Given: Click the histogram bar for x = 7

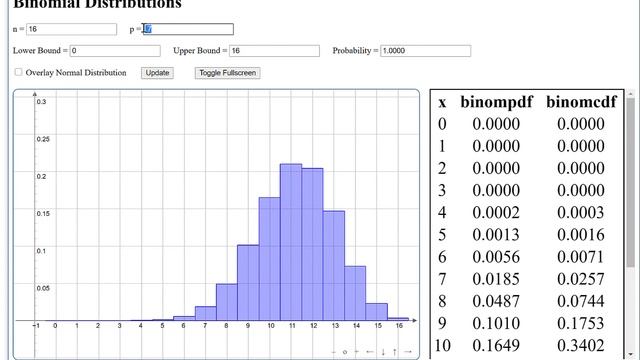Looking at the screenshot, I should (x=205, y=313).
